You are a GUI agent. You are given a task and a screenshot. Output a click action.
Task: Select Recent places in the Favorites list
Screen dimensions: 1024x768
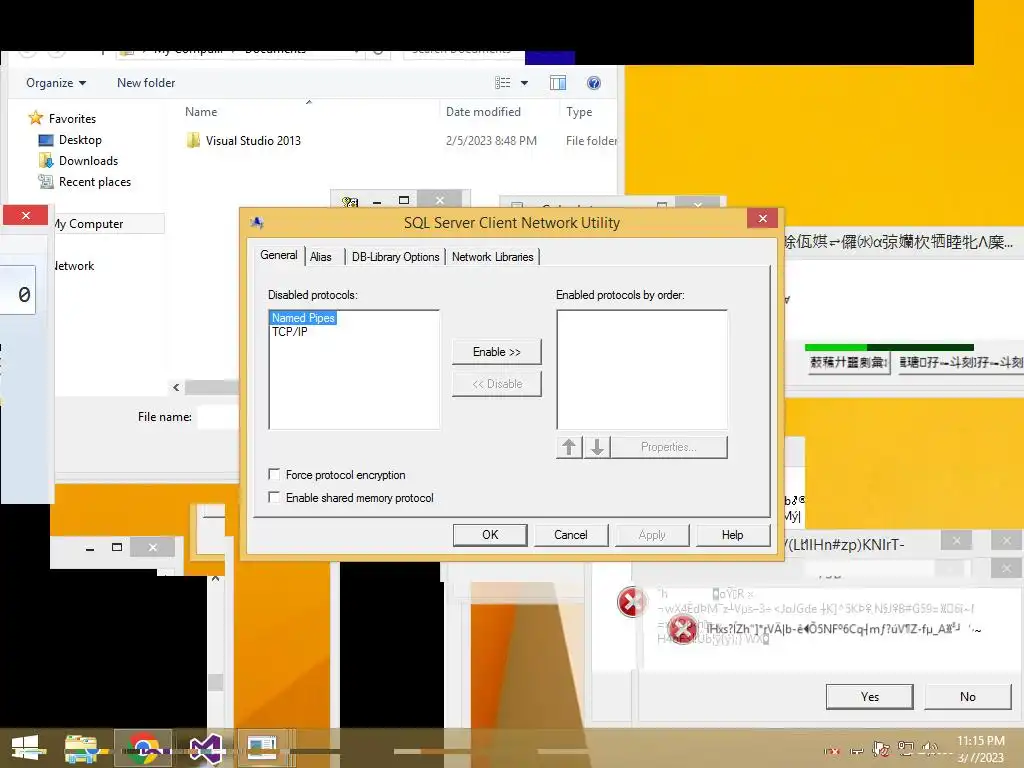coord(95,182)
